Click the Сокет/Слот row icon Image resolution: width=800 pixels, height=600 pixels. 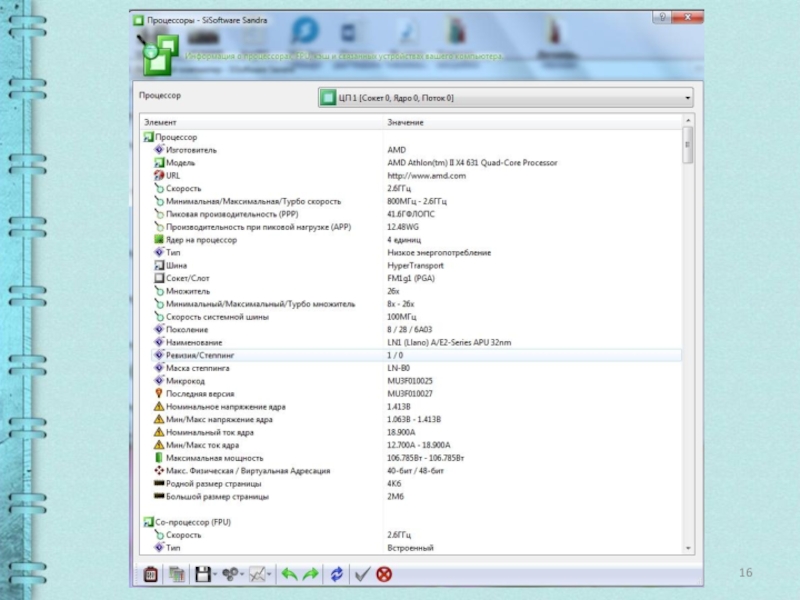click(x=159, y=278)
